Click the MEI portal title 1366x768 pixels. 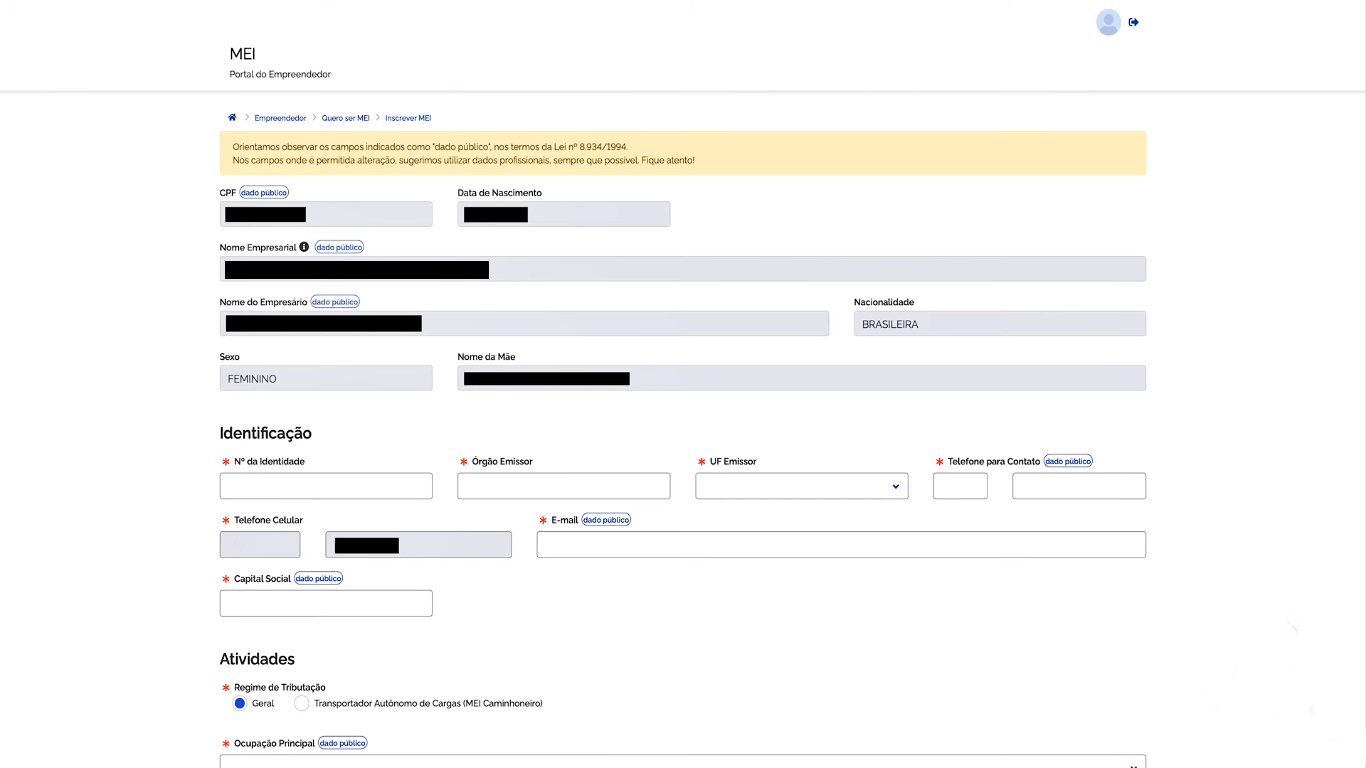click(x=243, y=54)
